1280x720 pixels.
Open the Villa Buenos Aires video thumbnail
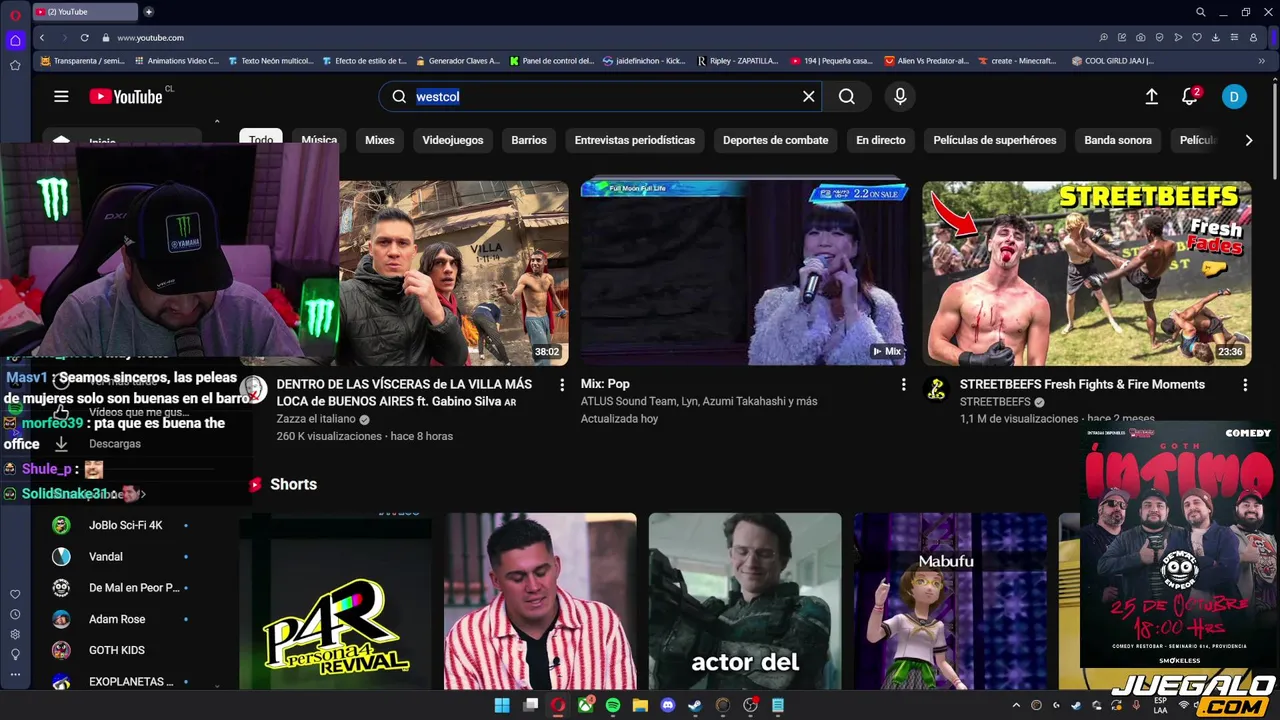[454, 273]
